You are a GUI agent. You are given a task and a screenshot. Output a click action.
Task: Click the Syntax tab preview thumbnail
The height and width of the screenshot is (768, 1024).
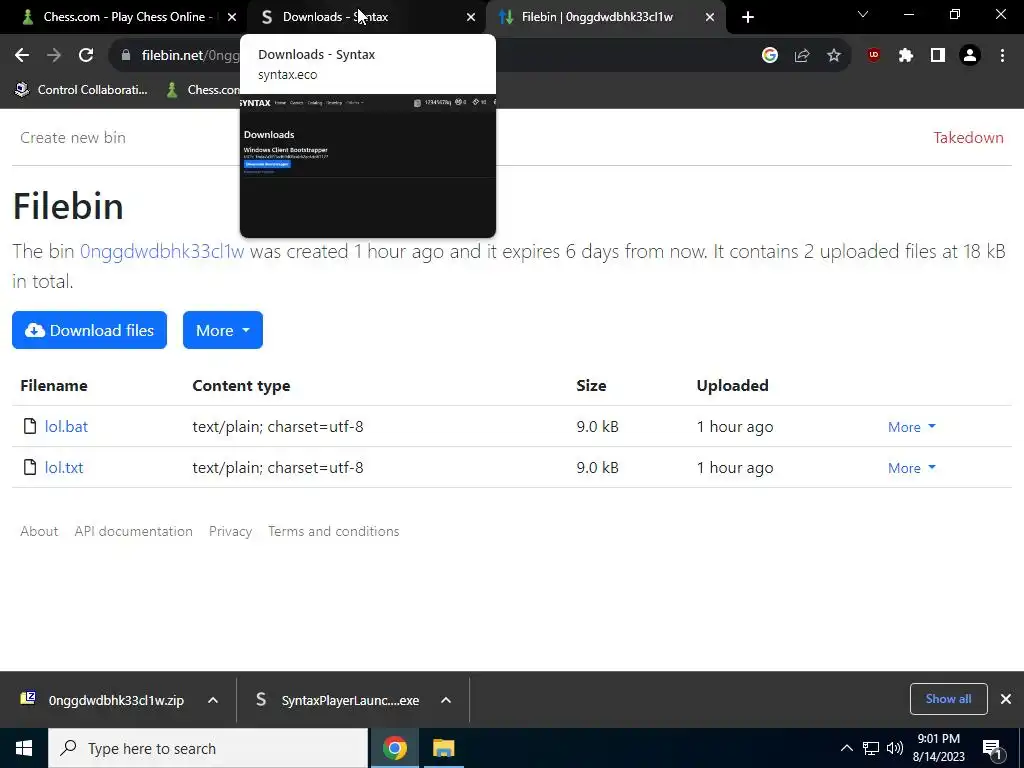pyautogui.click(x=368, y=166)
